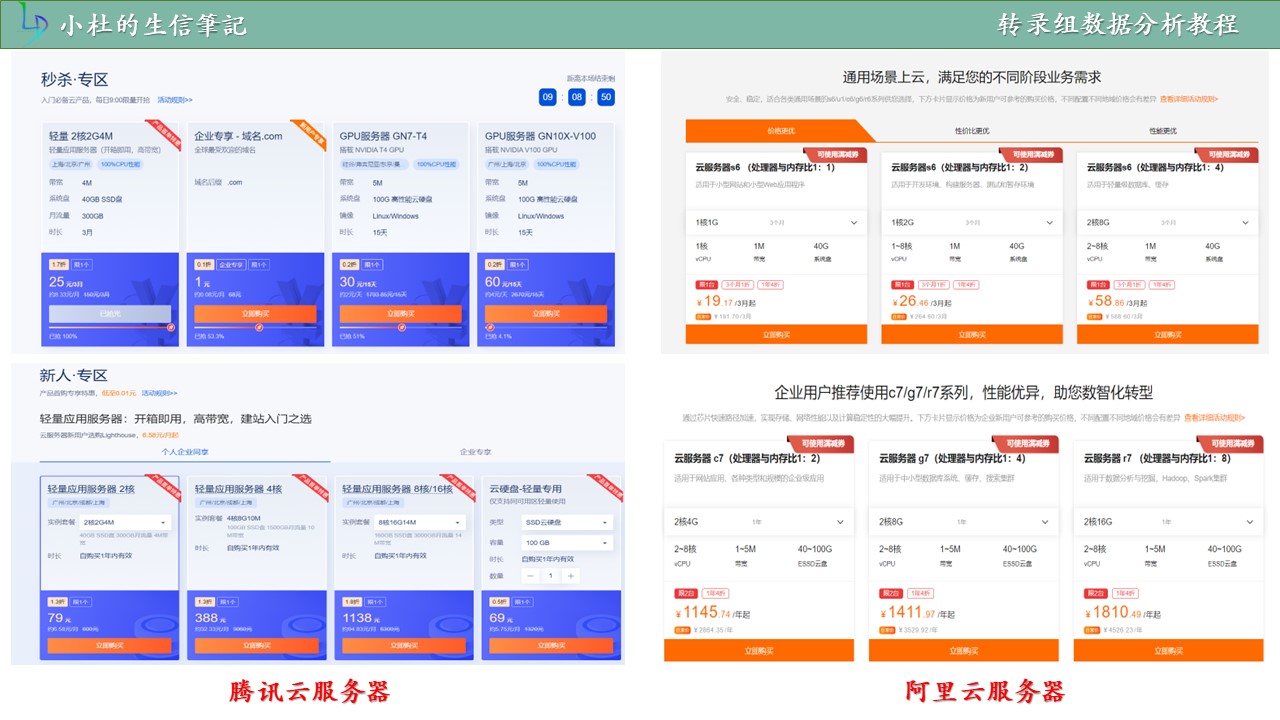This screenshot has height=720, width=1280.
Task: Click 立即购买 on 轻量应用服务器 2核
Action: tap(110, 645)
